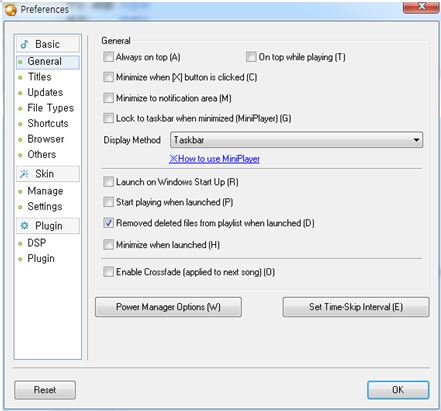The height and width of the screenshot is (411, 441).
Task: Open the Shortcuts preferences page
Action: (48, 123)
